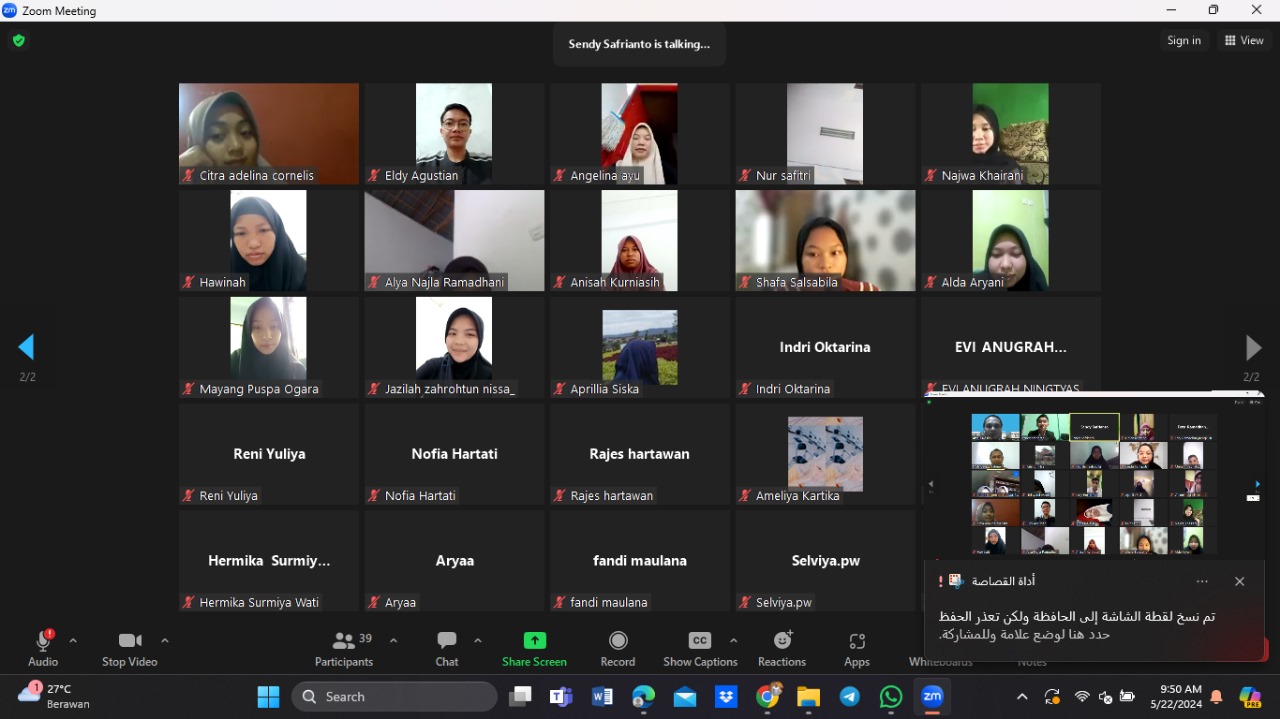Select Citra adelina cornelis video tile
The image size is (1280, 719).
point(269,134)
